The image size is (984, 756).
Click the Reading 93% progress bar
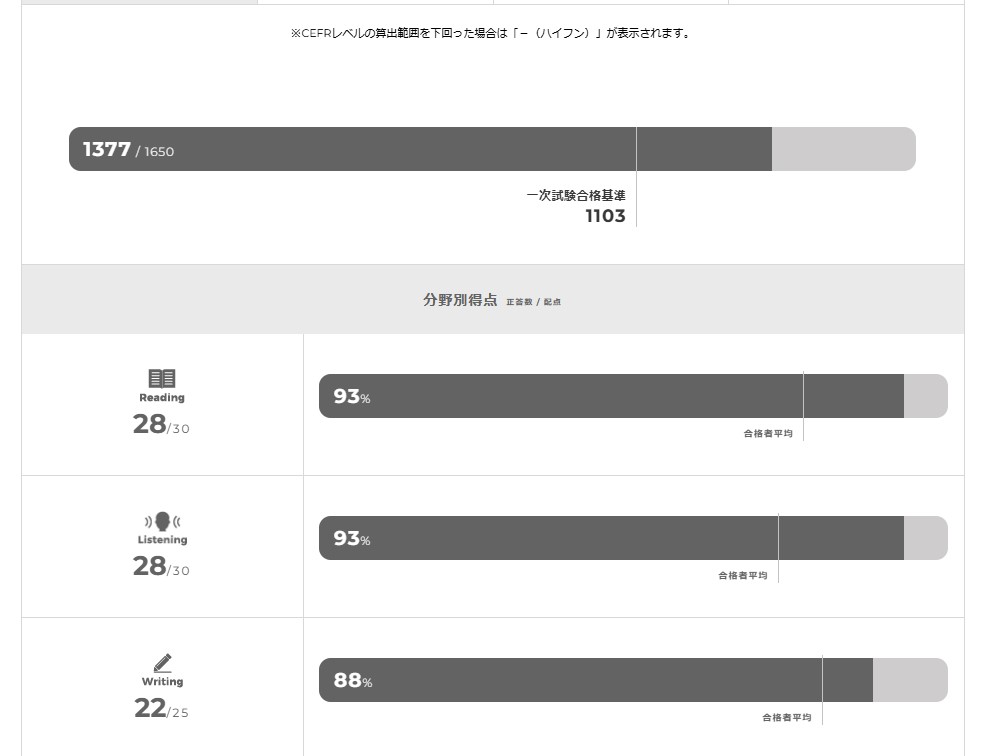632,396
